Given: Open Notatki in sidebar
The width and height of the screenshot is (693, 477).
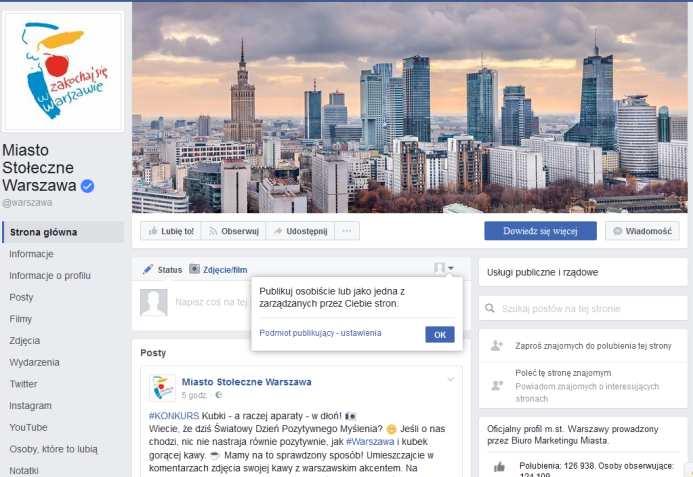Looking at the screenshot, I should coord(24,470).
